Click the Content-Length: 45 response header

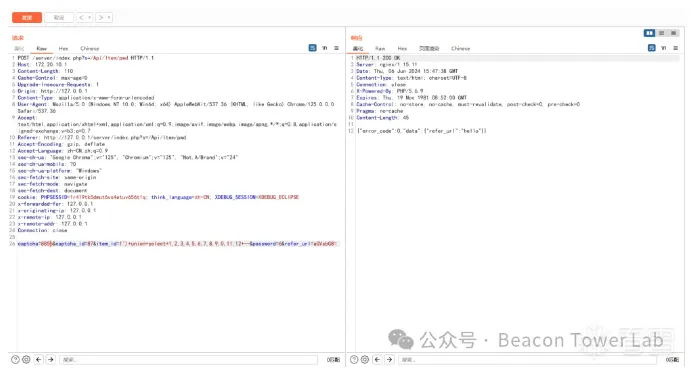tap(382, 118)
